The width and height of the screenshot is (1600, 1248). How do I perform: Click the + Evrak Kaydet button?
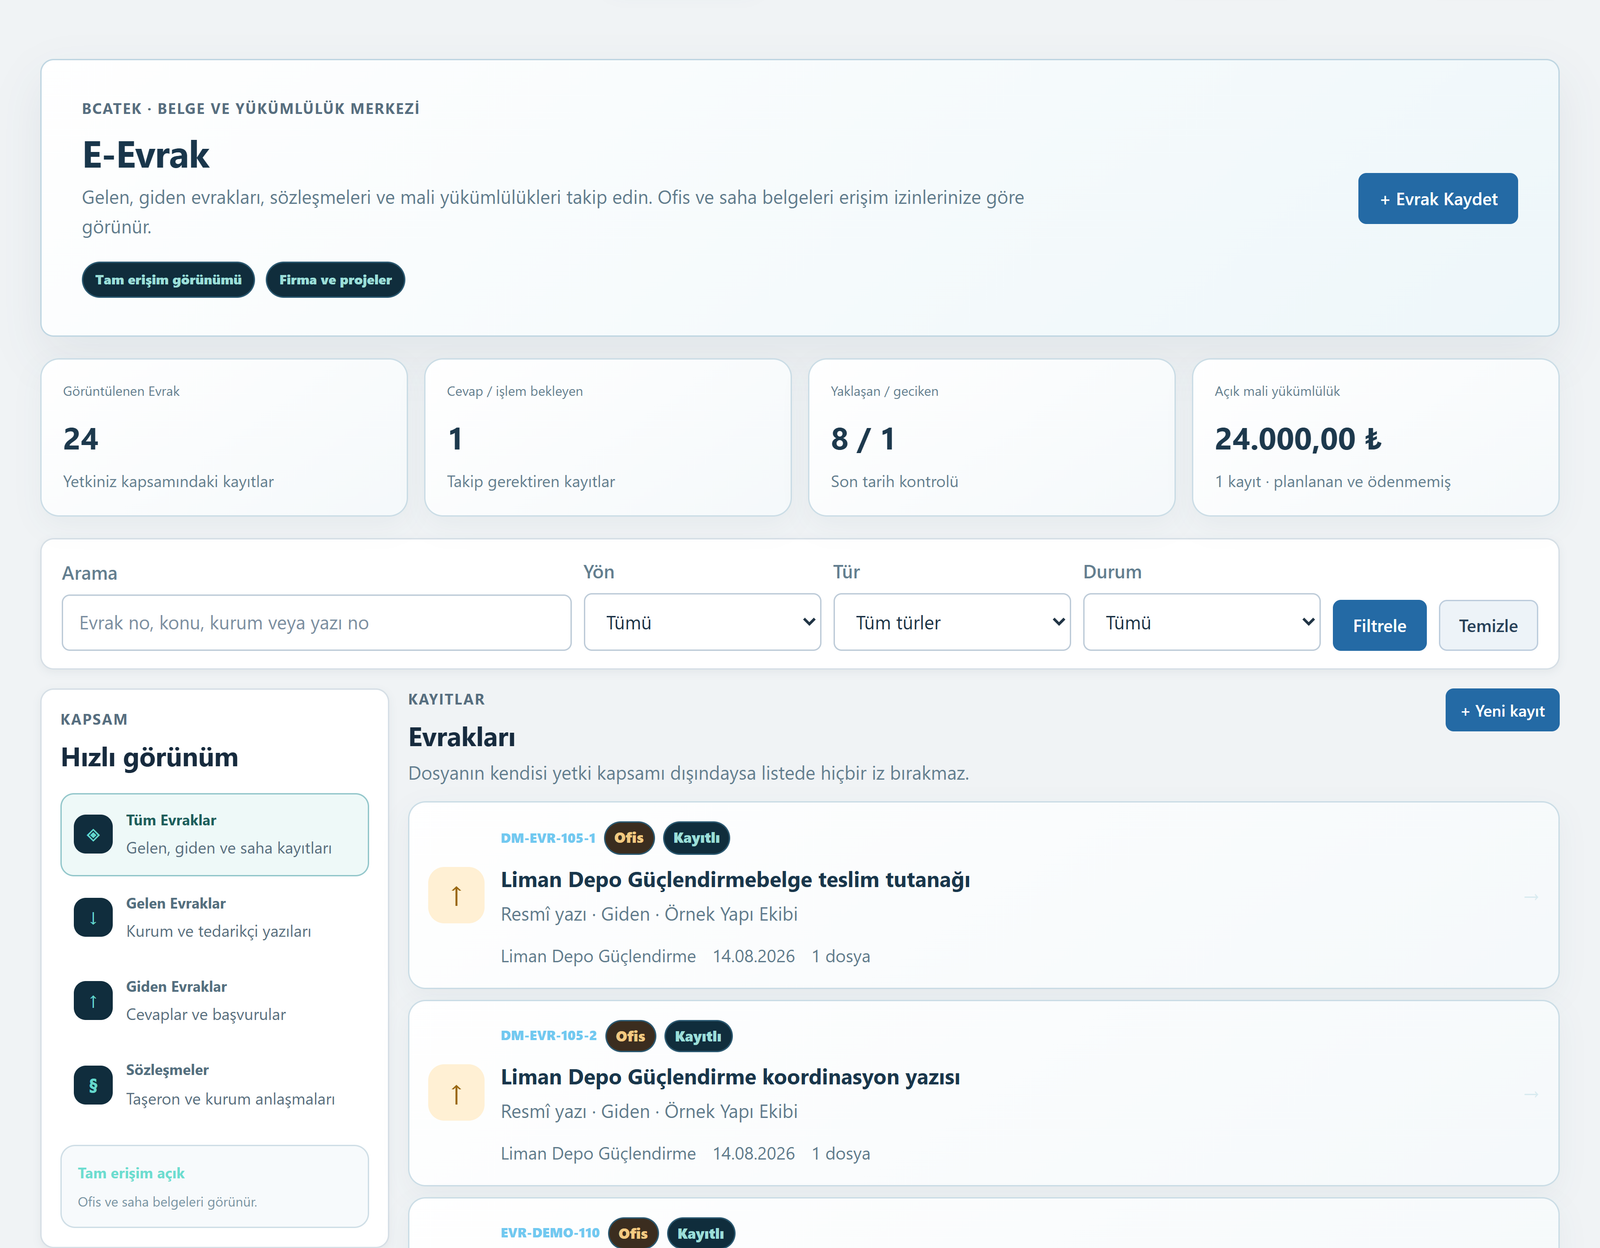tap(1437, 199)
